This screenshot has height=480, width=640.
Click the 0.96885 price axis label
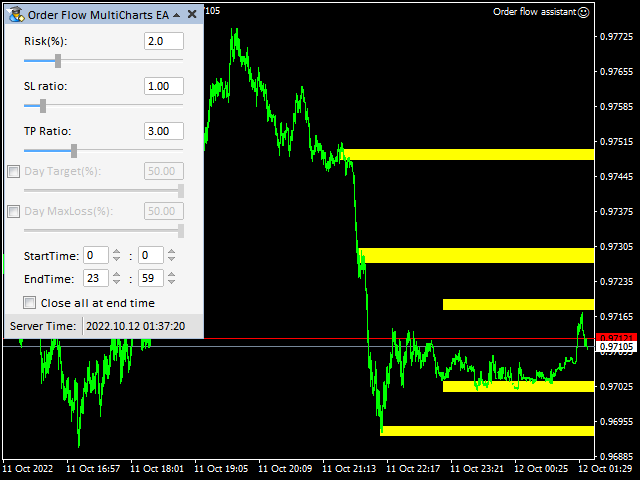coord(616,456)
